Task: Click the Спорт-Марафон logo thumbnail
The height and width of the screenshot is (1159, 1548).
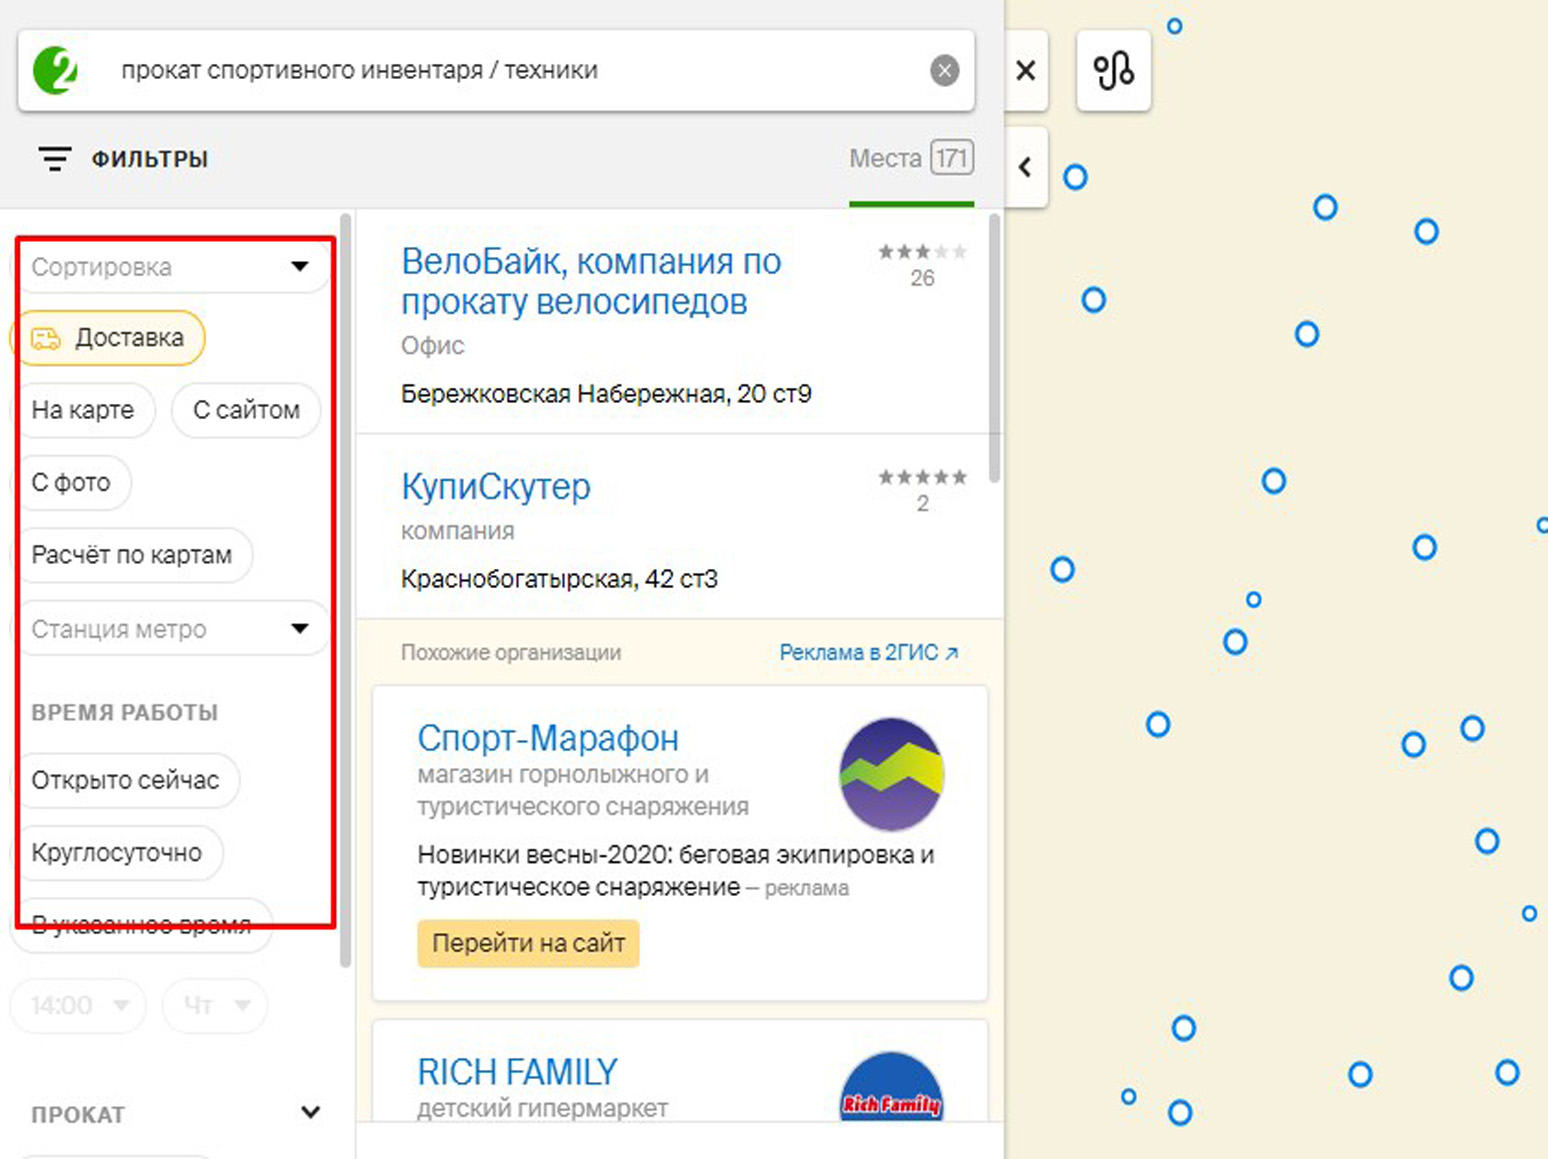Action: (891, 774)
